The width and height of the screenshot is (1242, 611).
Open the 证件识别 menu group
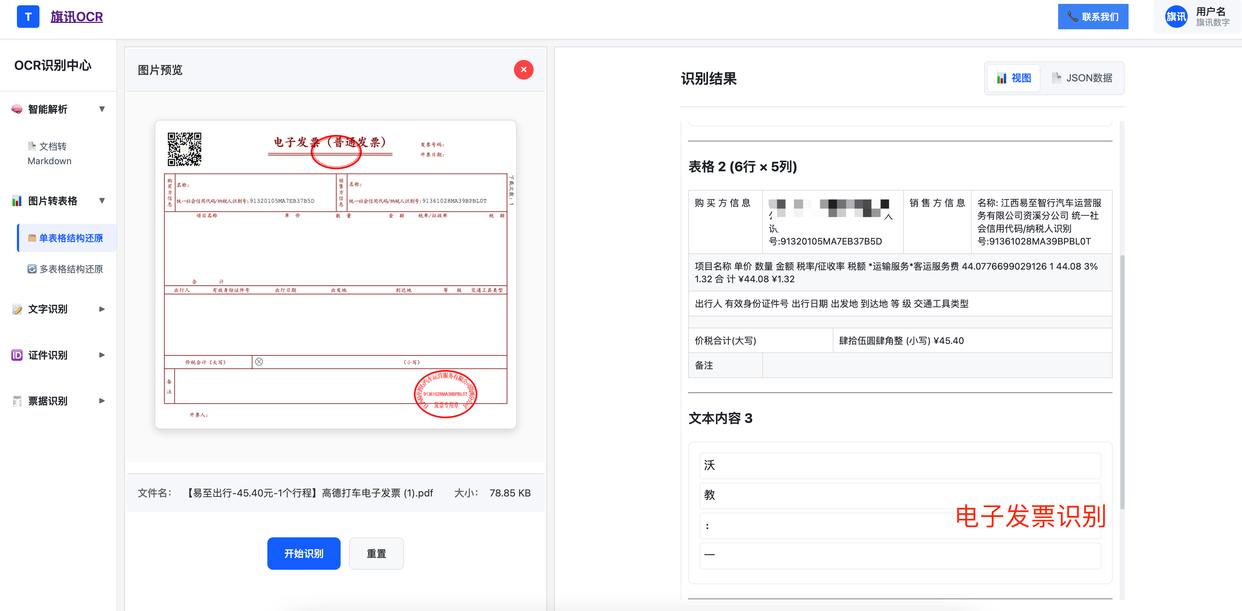point(58,355)
